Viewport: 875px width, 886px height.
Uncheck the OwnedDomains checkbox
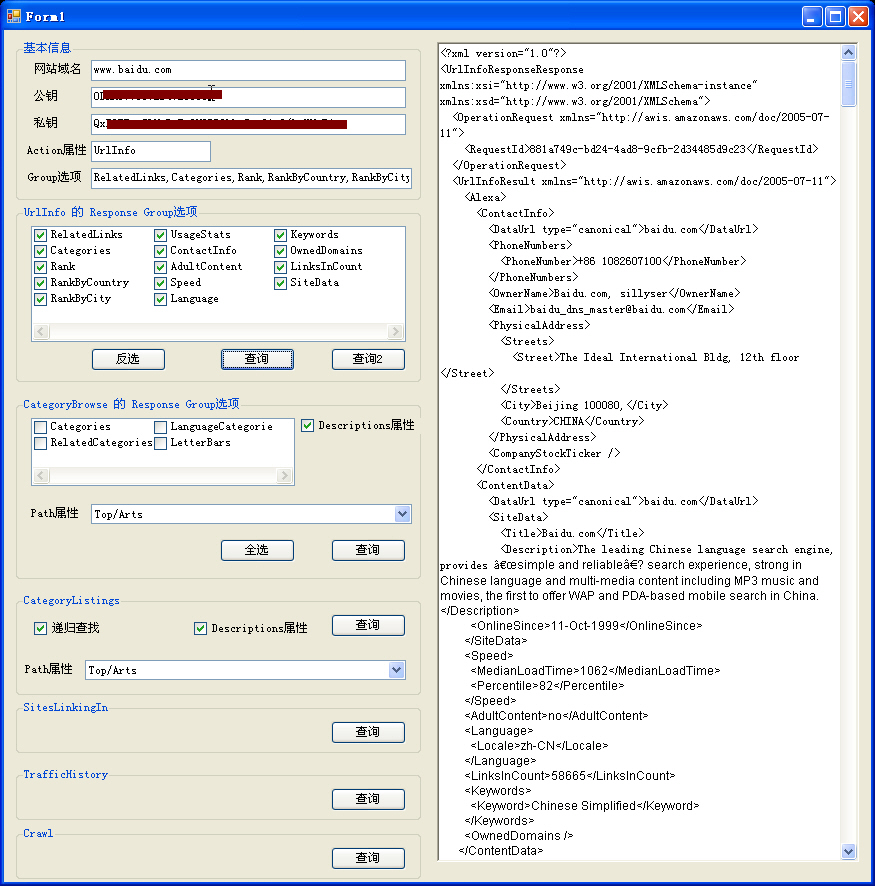coord(280,250)
